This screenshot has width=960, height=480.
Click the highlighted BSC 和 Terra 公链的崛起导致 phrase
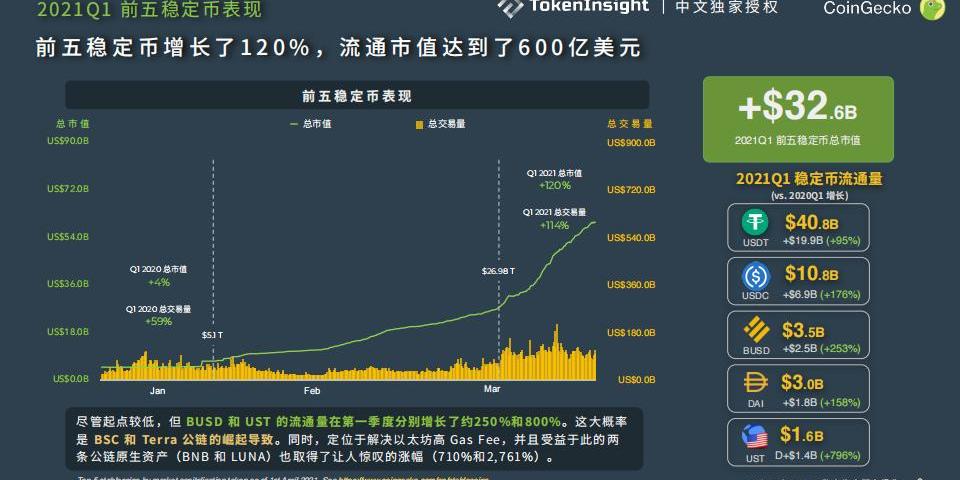[x=184, y=440]
